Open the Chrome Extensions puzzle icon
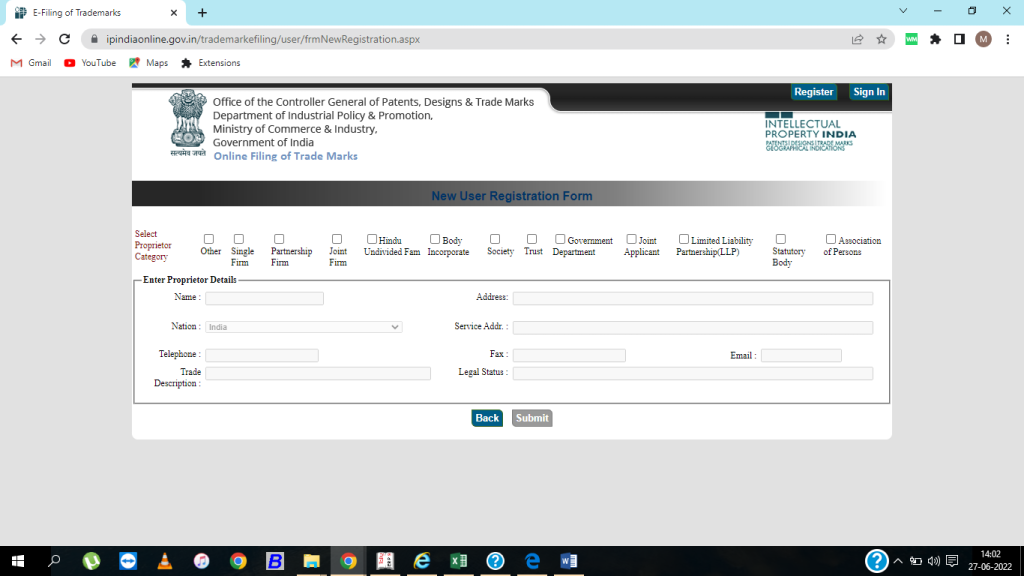The image size is (1024, 576). [x=935, y=39]
